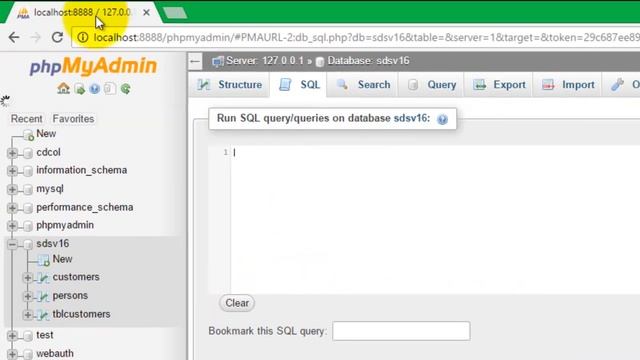This screenshot has width=640, height=360.
Task: Collapse navigation panel arrow button
Action: pyautogui.click(x=195, y=62)
